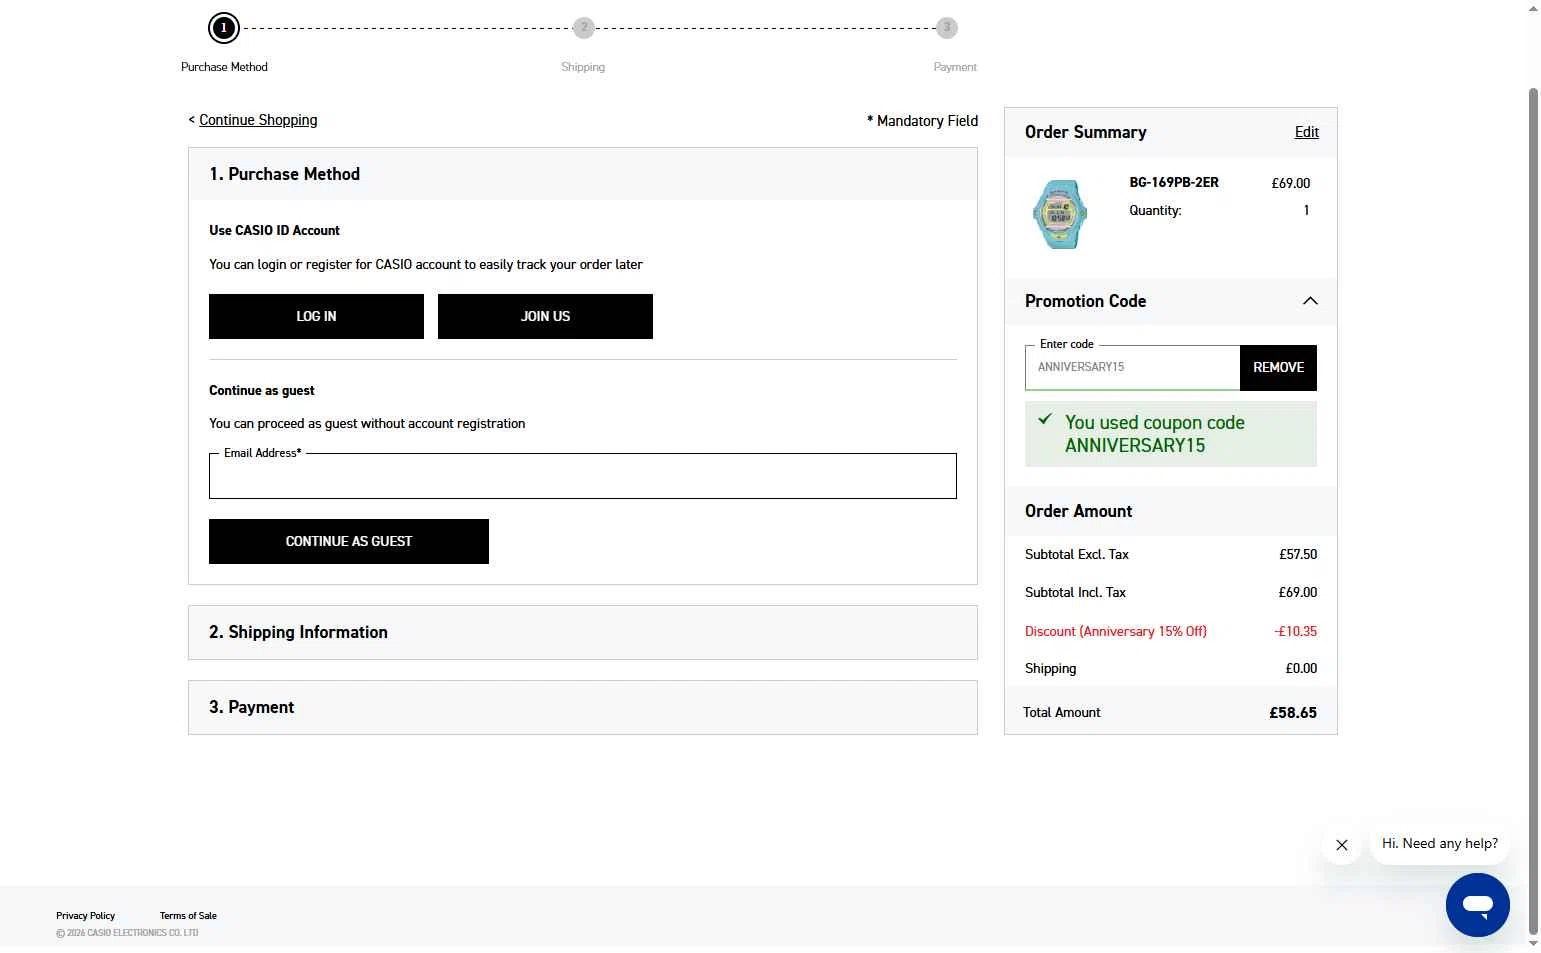Focus the Email Address input field

click(583, 476)
